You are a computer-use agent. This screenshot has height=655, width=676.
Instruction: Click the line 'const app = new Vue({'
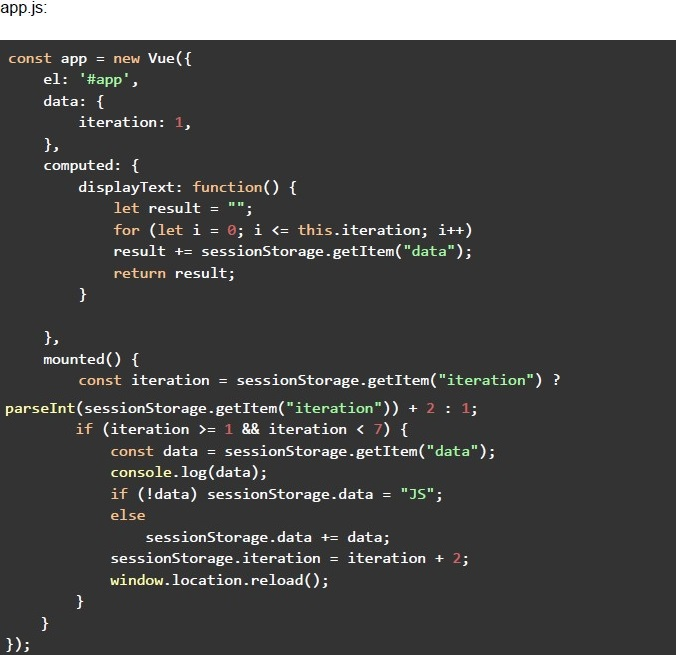click(x=100, y=58)
